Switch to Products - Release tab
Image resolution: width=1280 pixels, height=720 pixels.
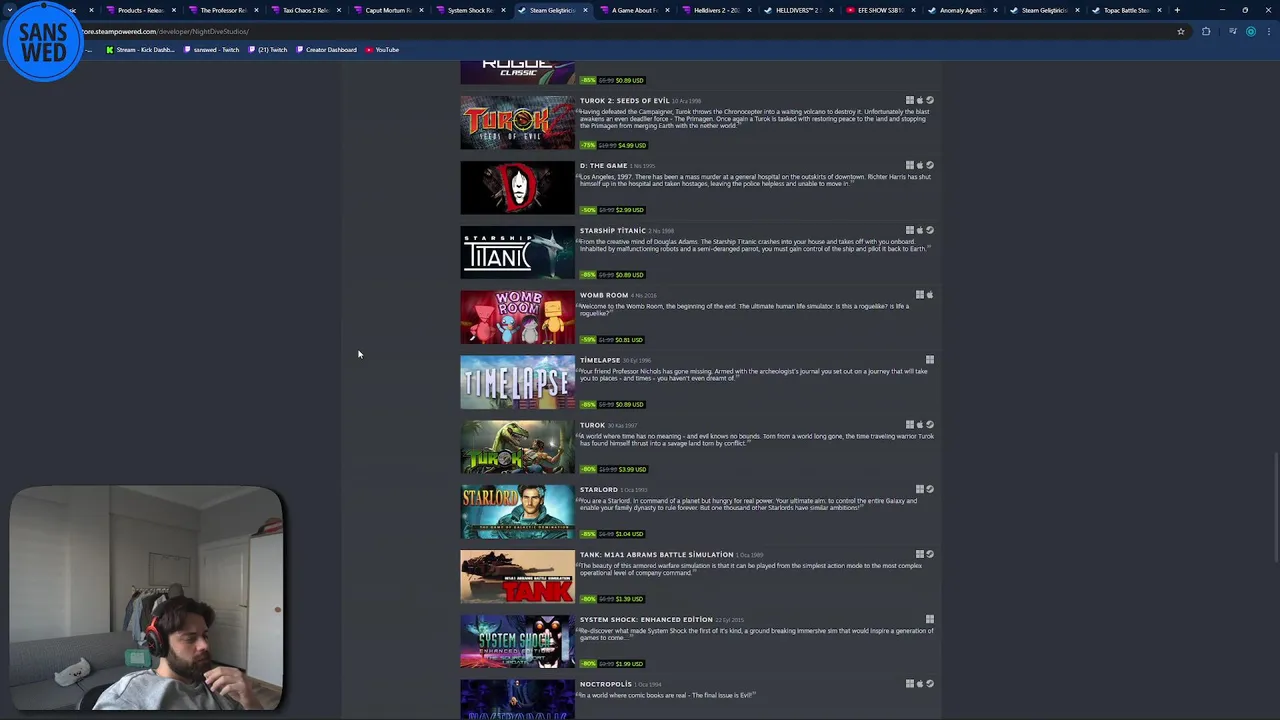coord(141,10)
